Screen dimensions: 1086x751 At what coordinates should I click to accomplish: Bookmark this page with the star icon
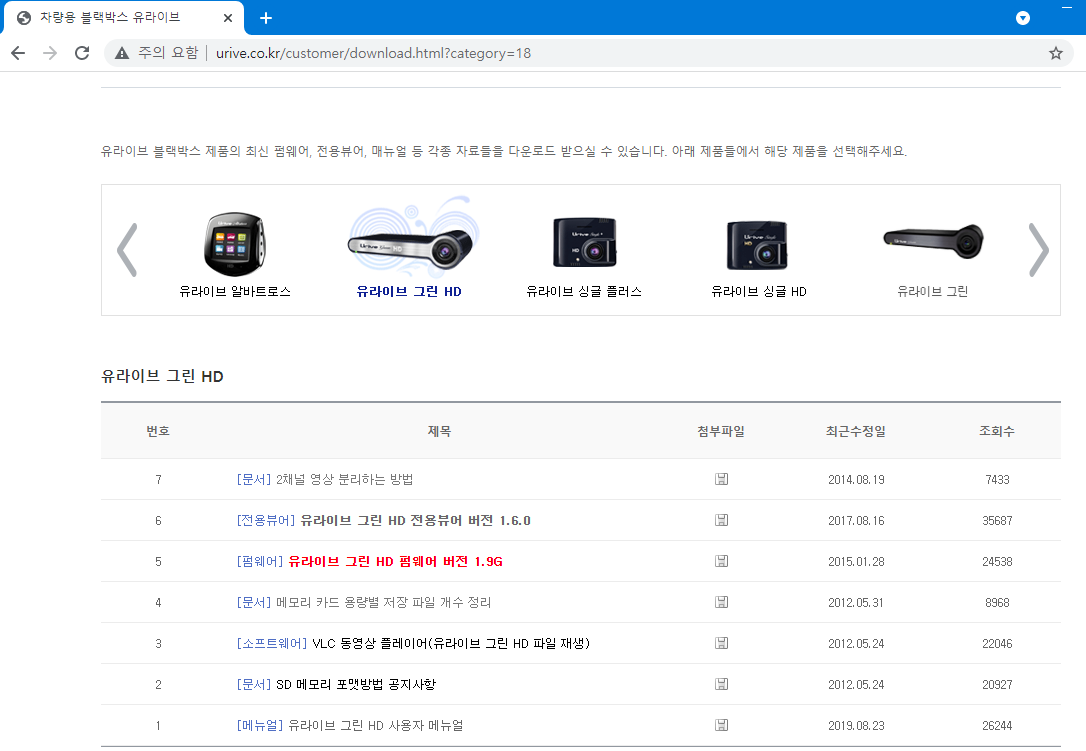(x=1056, y=53)
